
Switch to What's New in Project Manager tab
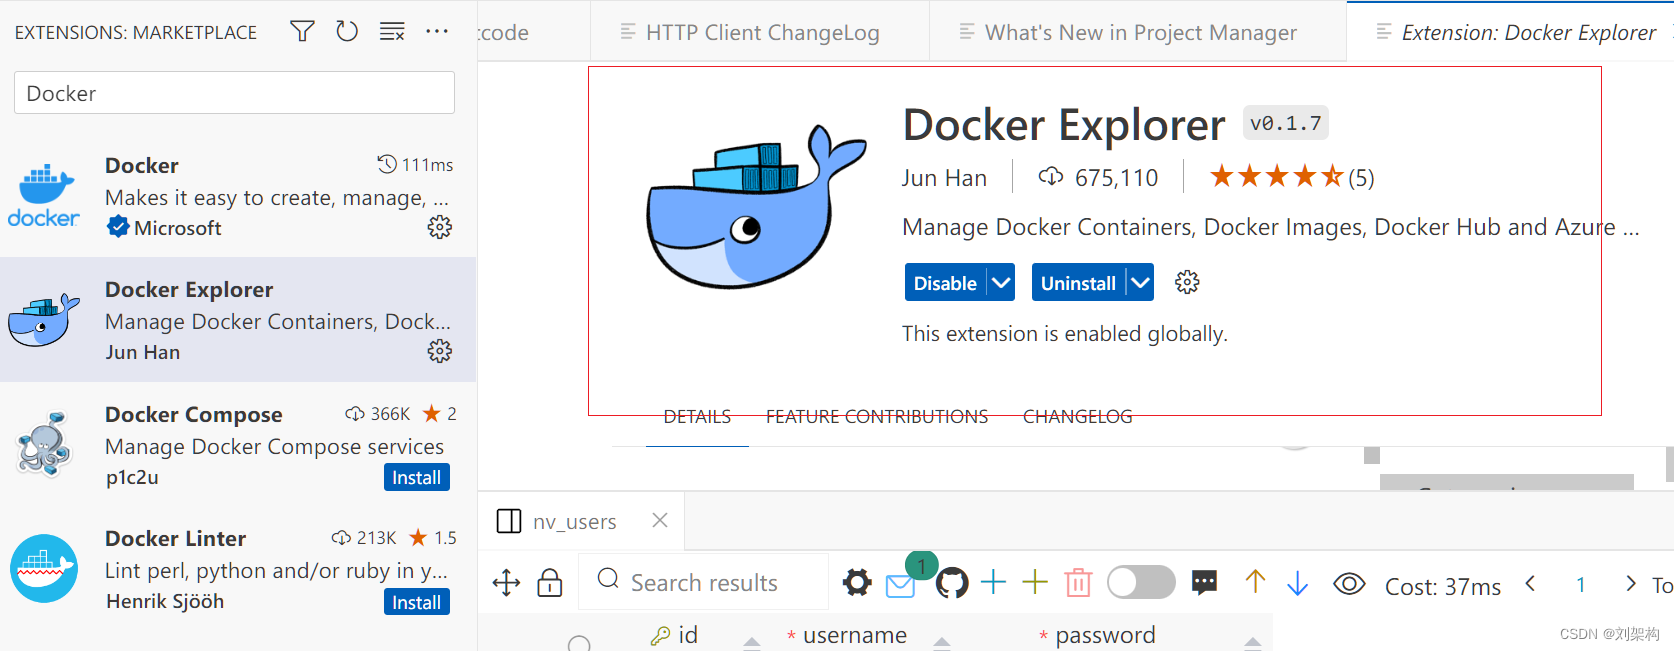(x=1139, y=32)
